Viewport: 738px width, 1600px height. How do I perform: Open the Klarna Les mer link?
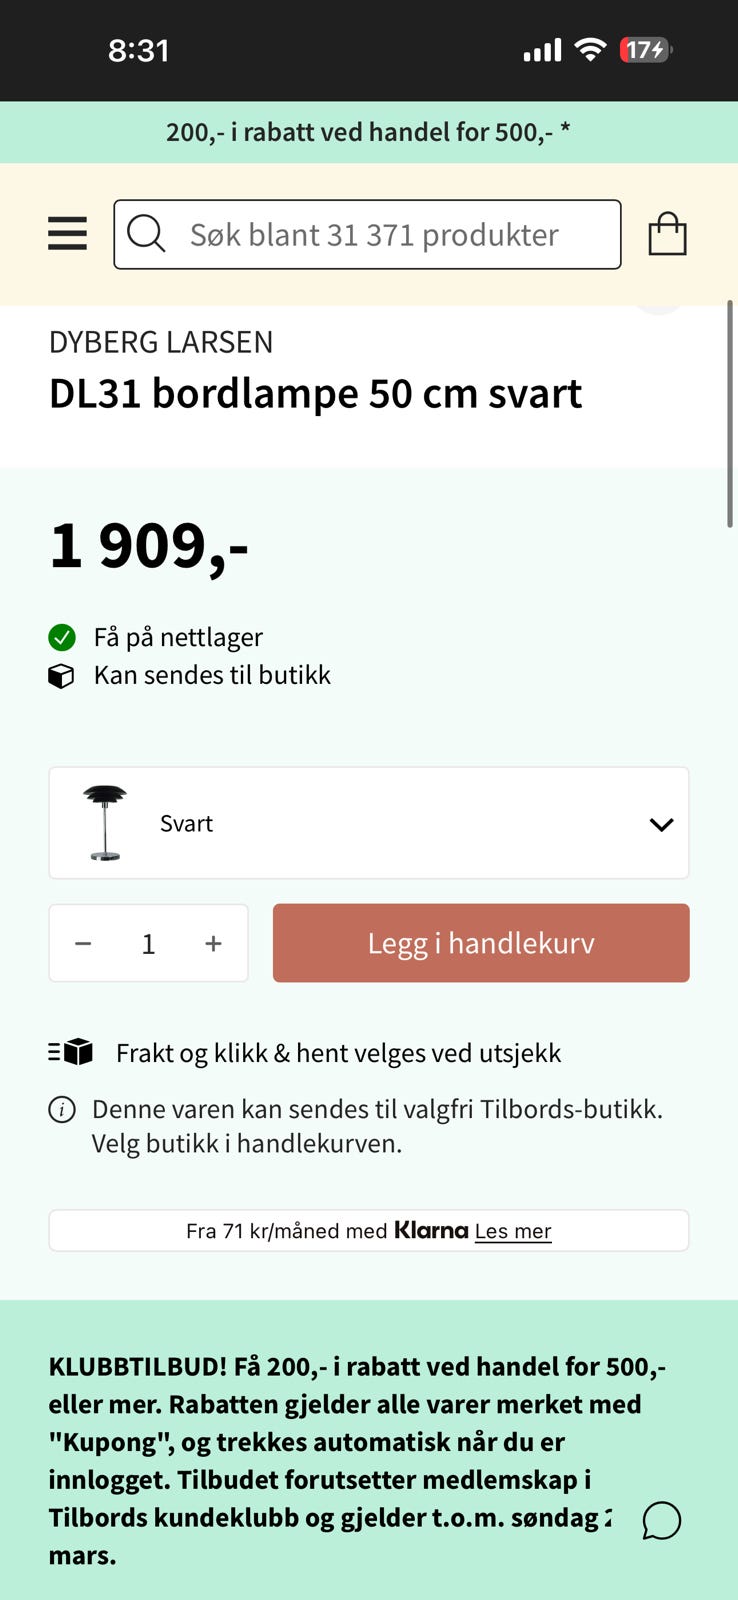[513, 1231]
